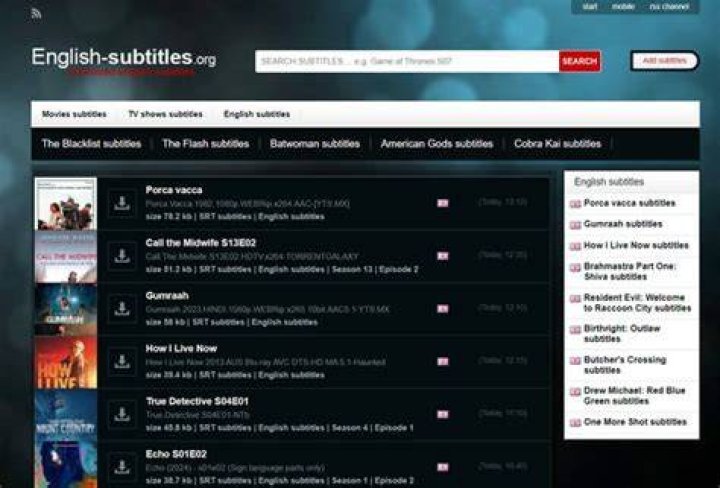This screenshot has height=488, width=720.
Task: Open Butcher's Crossing subtitles link
Action: pyautogui.click(x=625, y=365)
